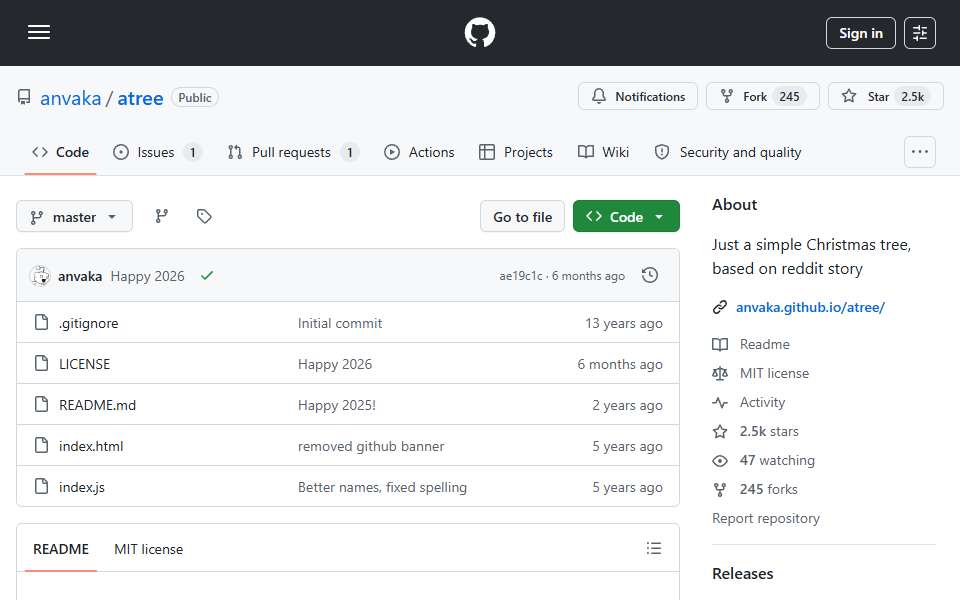The height and width of the screenshot is (600, 960).
Task: Click the removed github banner commit message
Action: click(x=371, y=446)
